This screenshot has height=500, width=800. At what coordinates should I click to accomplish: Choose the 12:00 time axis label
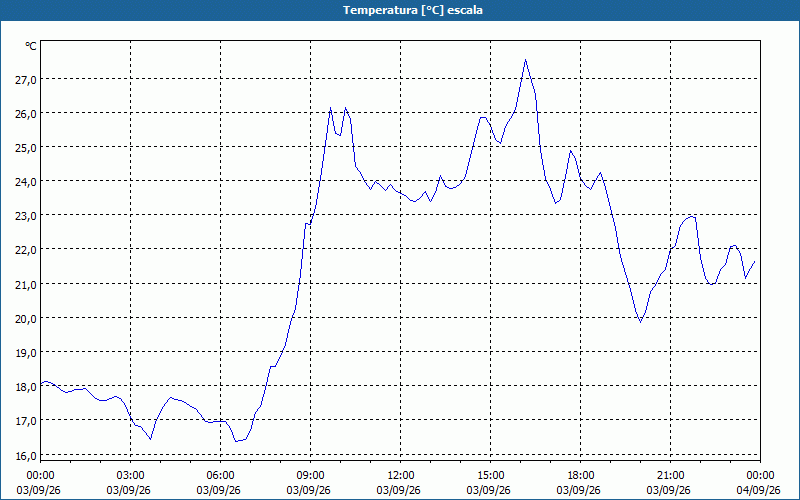point(401,476)
